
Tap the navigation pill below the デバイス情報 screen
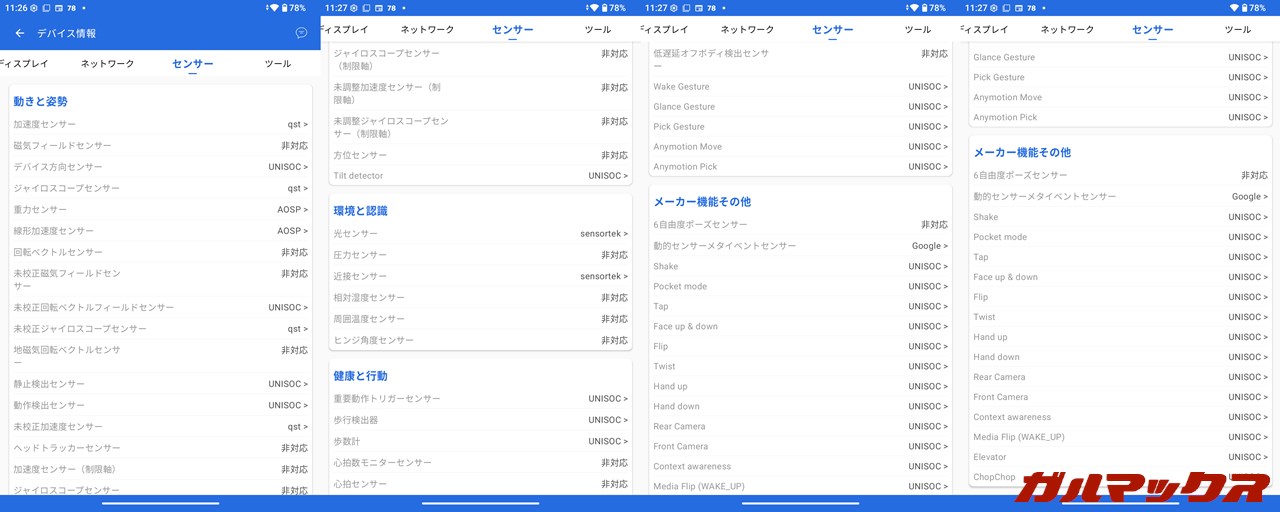pyautogui.click(x=160, y=503)
